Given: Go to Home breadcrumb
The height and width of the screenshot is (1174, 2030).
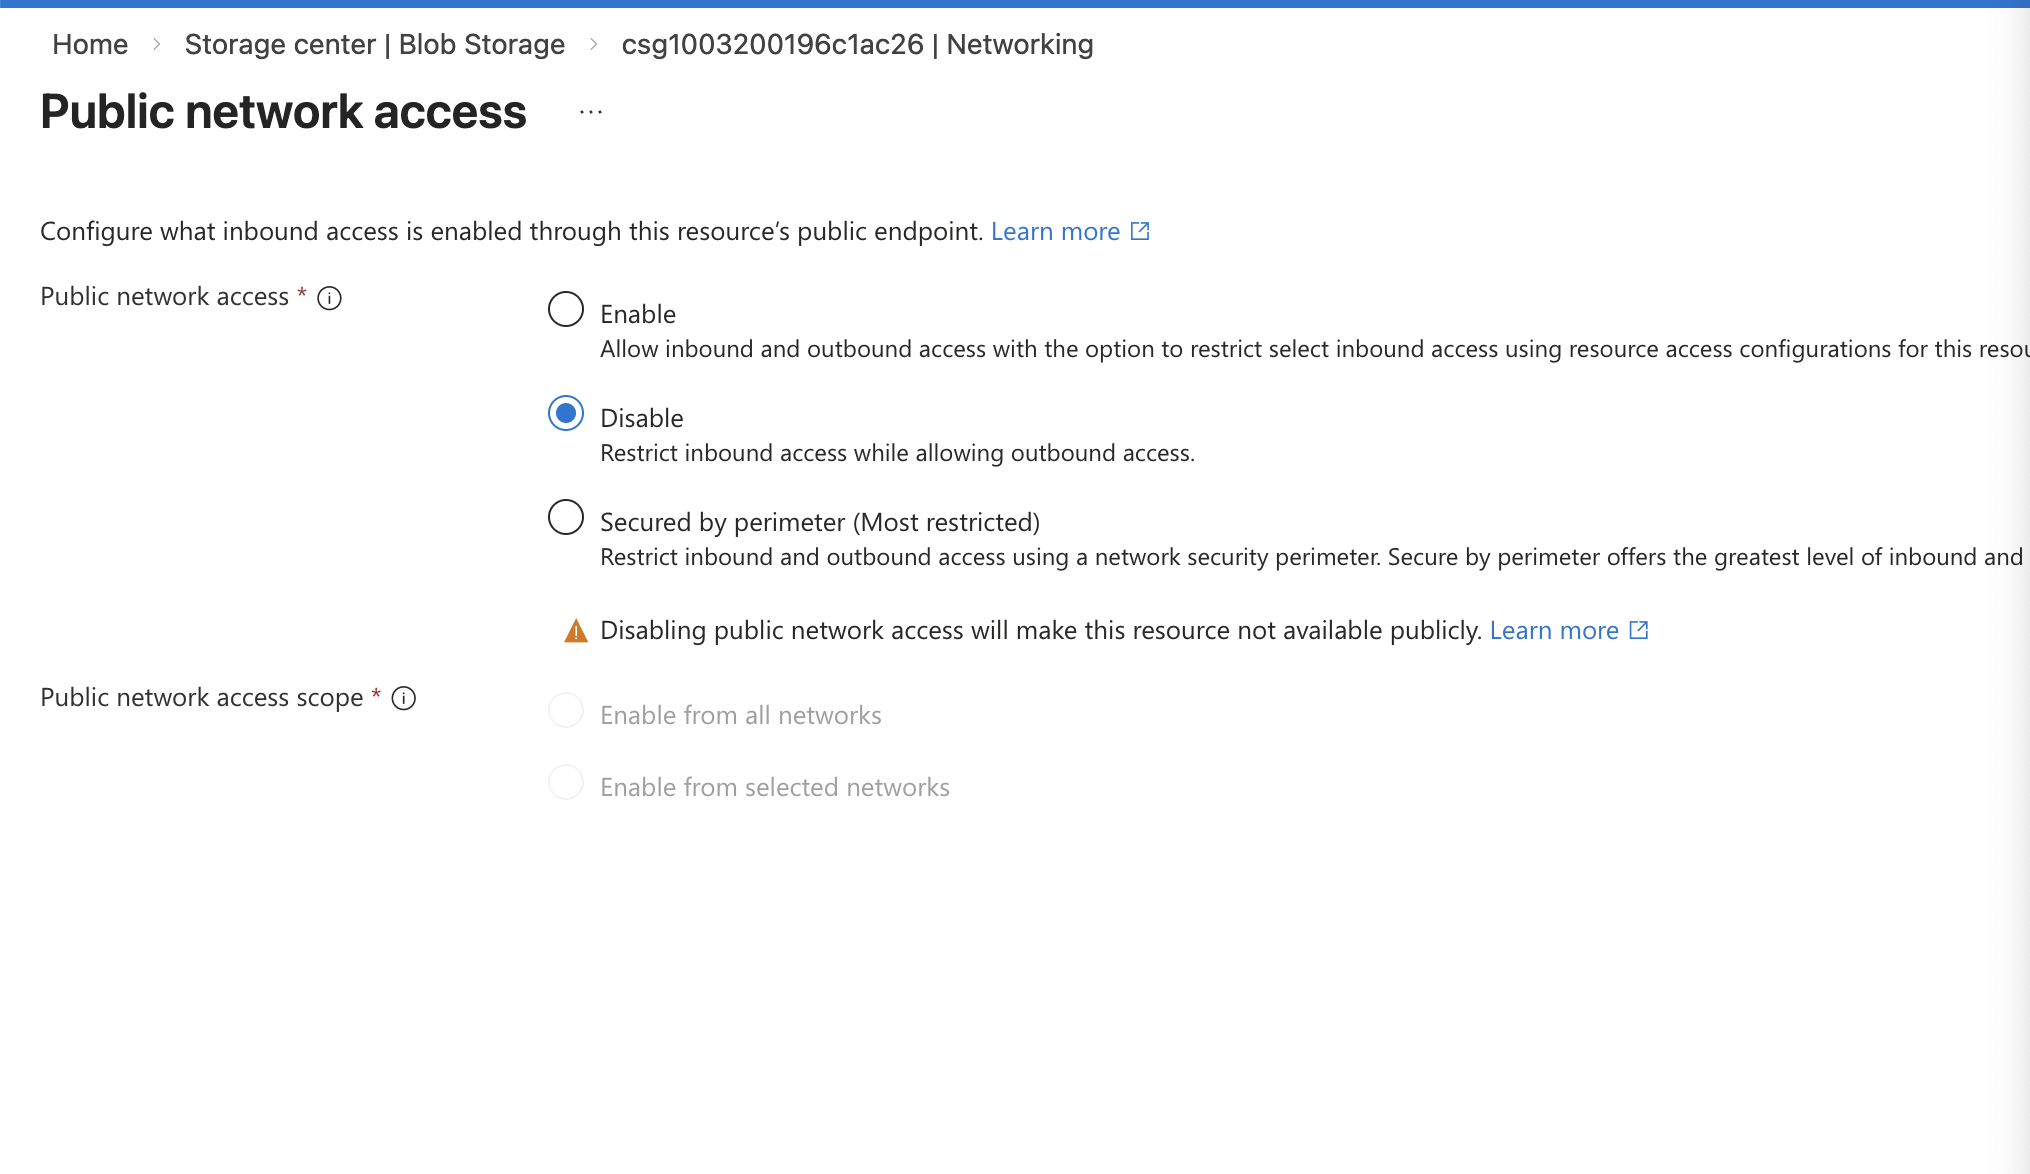Looking at the screenshot, I should pyautogui.click(x=90, y=44).
